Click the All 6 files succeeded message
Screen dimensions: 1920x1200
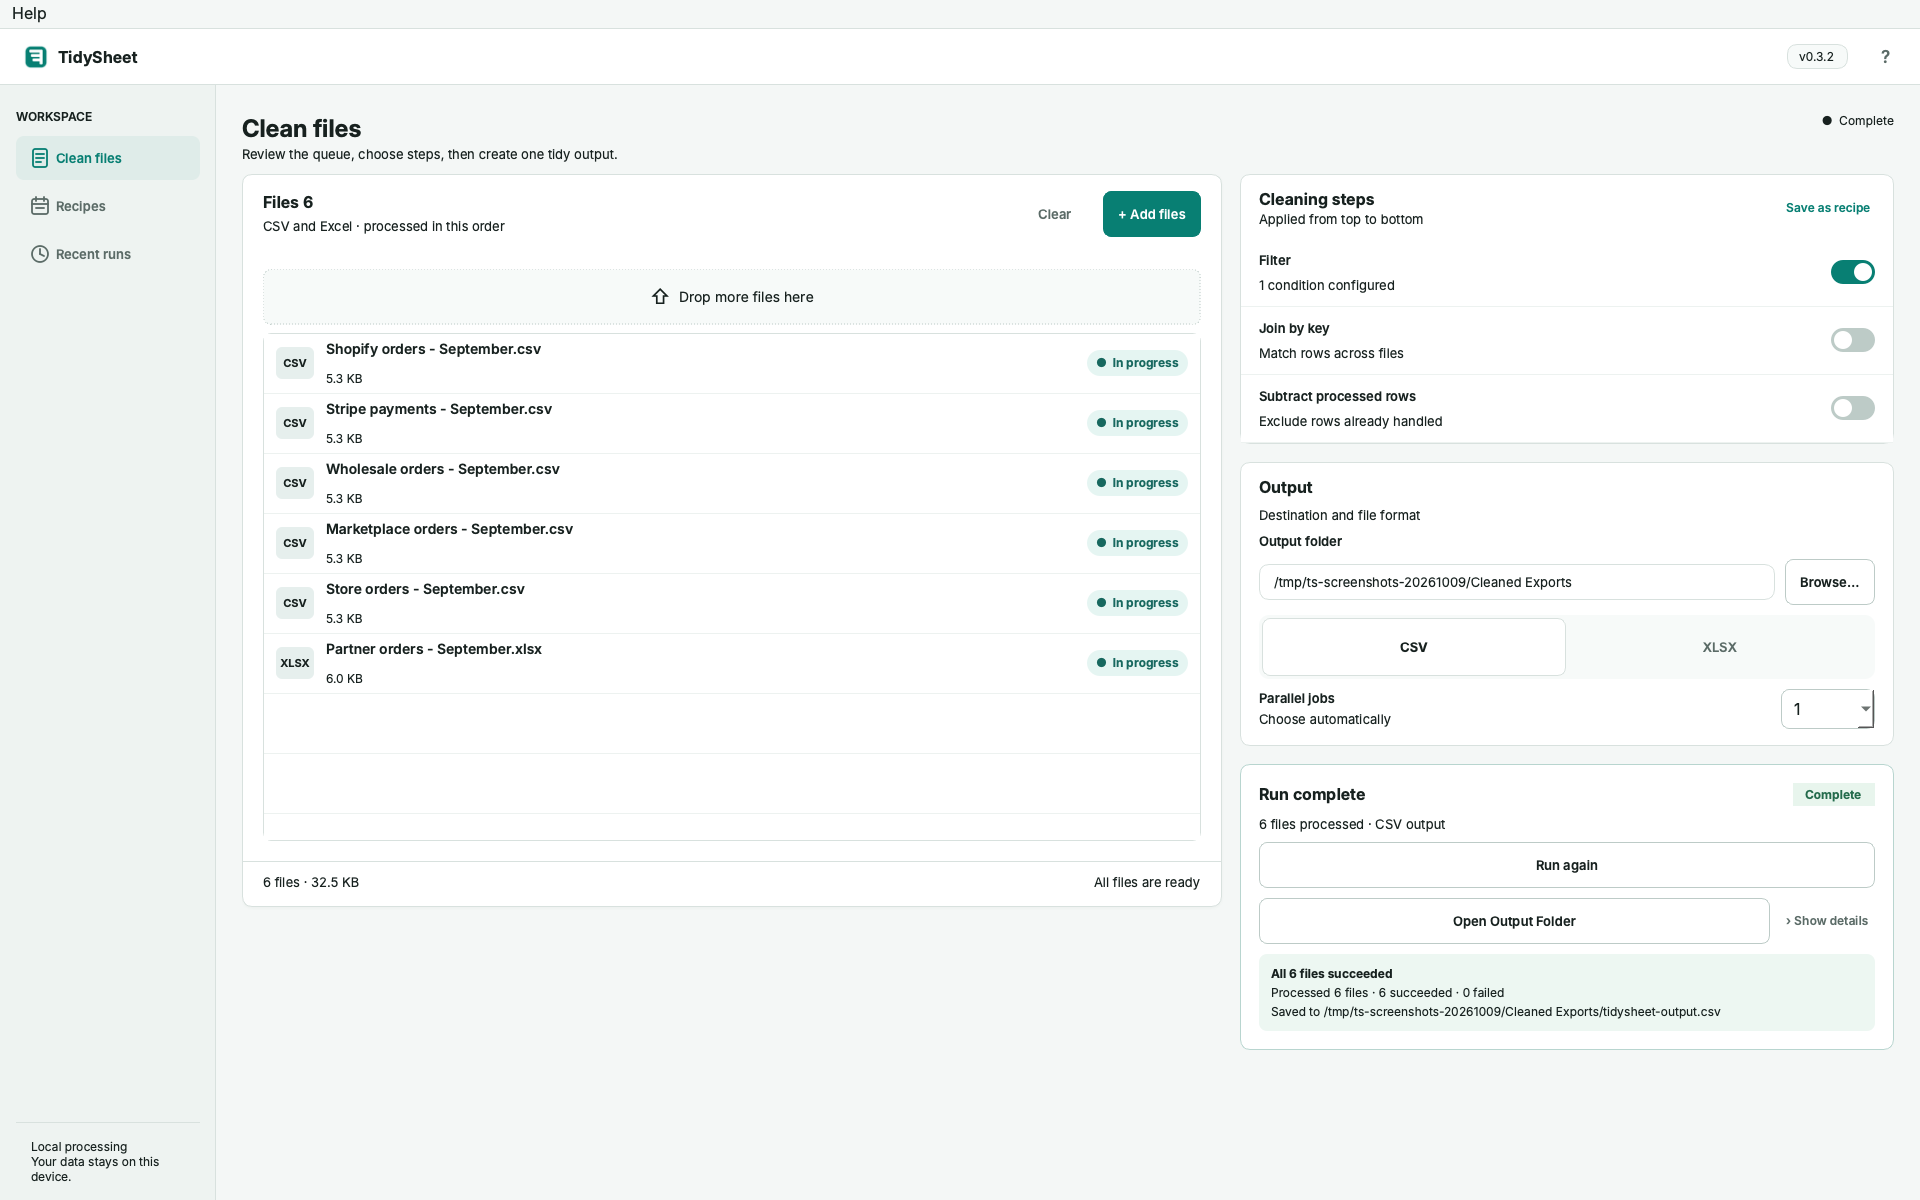(x=1331, y=974)
